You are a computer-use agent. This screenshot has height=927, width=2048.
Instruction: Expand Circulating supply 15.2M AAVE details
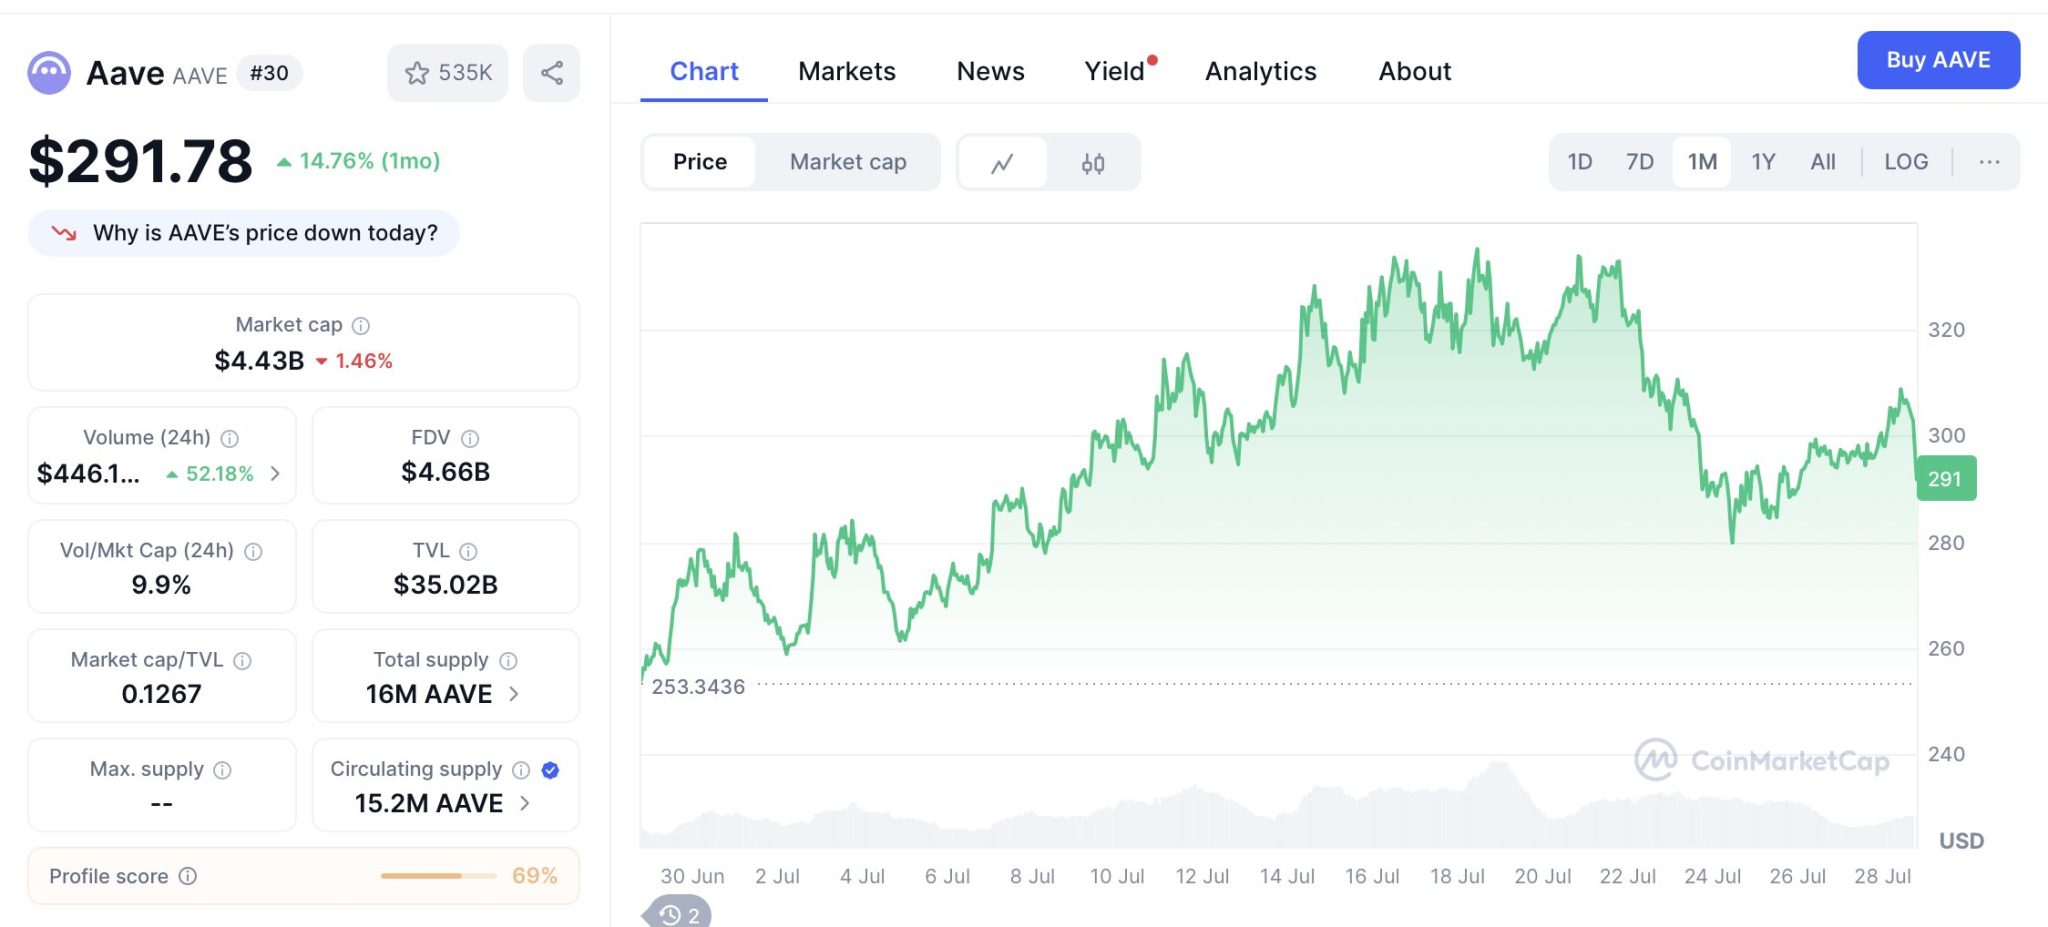pyautogui.click(x=524, y=803)
